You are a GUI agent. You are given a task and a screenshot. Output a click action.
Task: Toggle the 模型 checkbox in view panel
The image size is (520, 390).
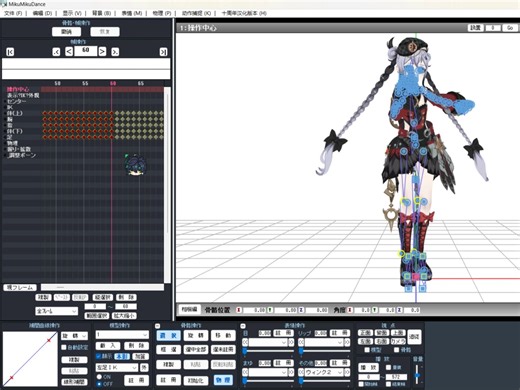click(x=367, y=350)
